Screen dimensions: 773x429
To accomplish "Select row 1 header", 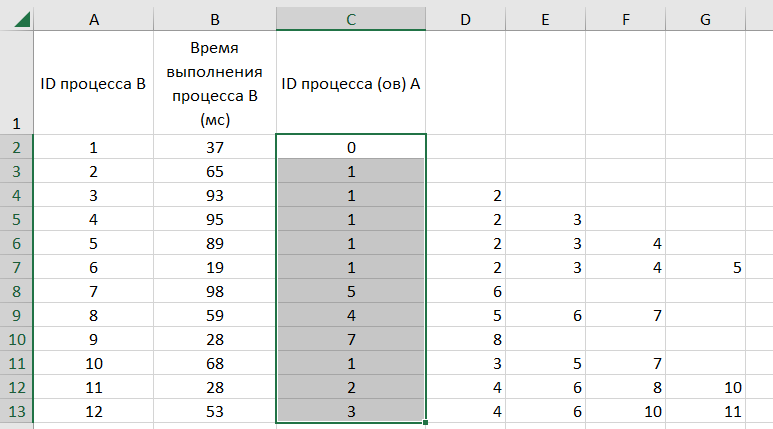I will pos(16,84).
